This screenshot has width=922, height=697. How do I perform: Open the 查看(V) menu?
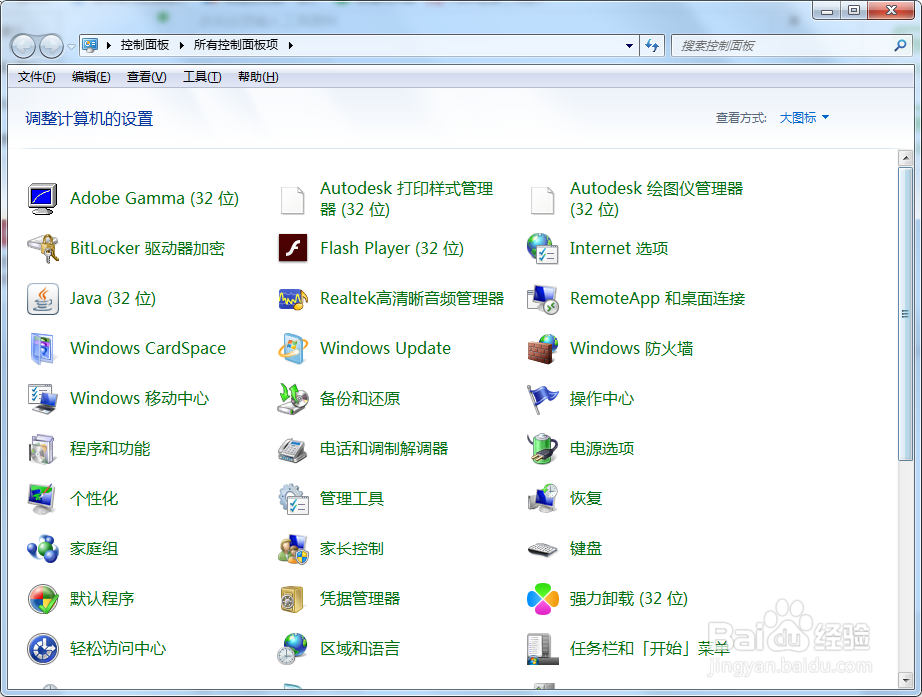click(146, 77)
